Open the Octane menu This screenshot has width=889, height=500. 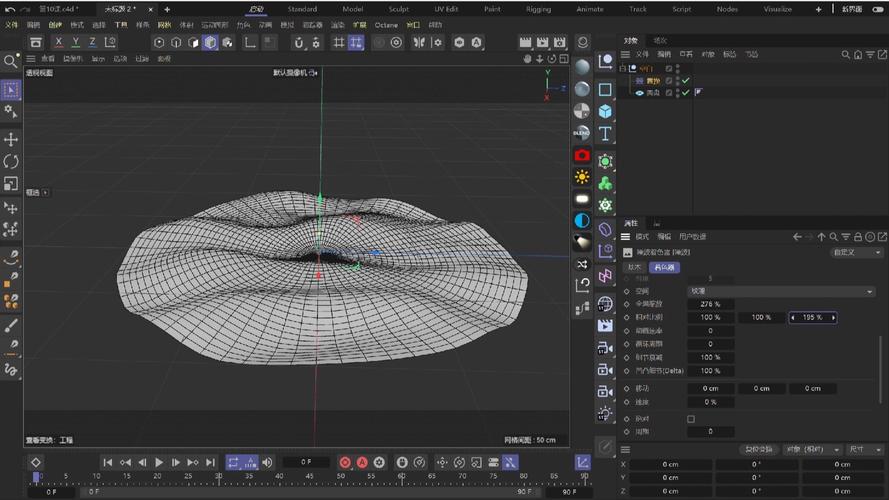pyautogui.click(x=386, y=25)
